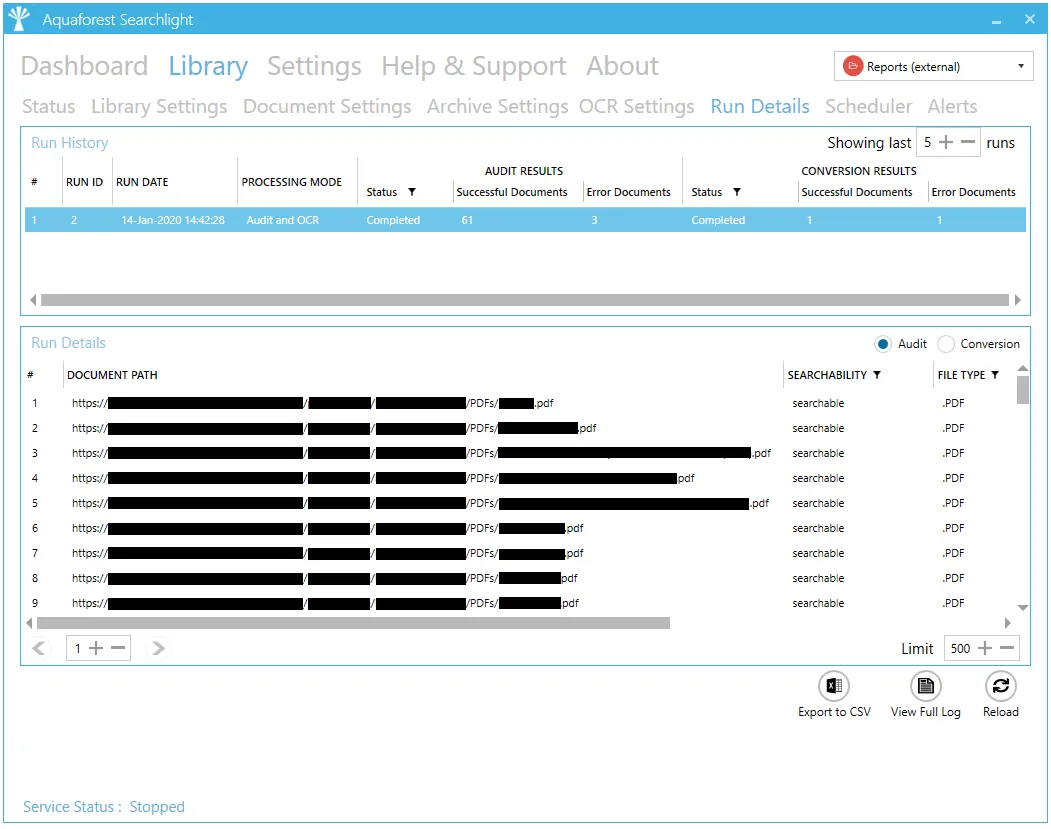Open the Reports (external) library dropdown
Image resolution: width=1051 pixels, height=829 pixels.
934,67
